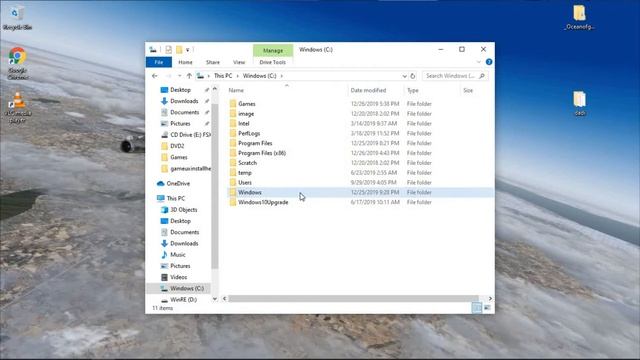Viewport: 640px width, 360px height.
Task: Open DVD2 in the navigation pane
Action: (x=177, y=146)
